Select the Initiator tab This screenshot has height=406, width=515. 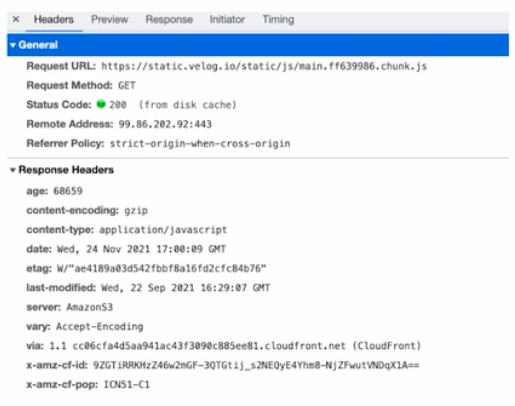pos(227,19)
